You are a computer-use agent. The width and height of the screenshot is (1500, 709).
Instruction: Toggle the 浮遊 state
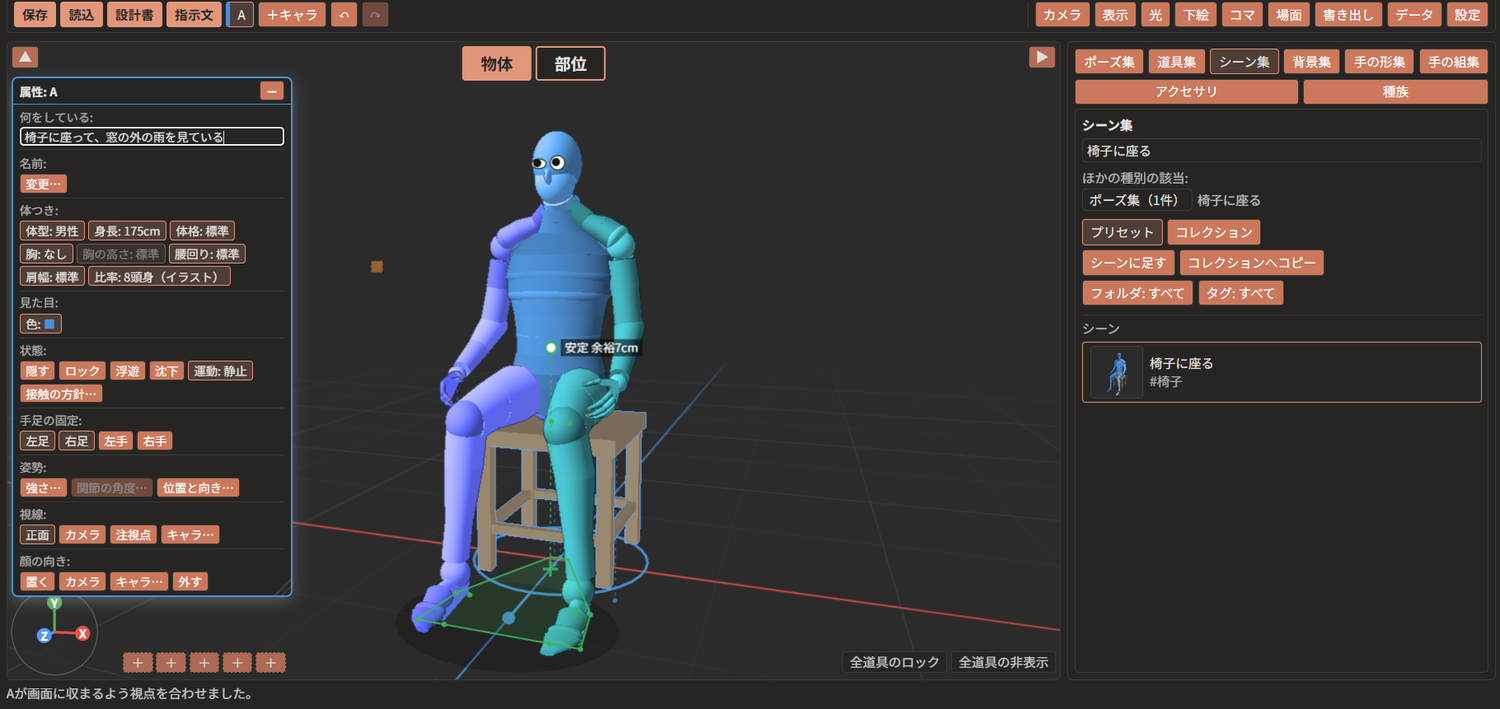pos(127,371)
